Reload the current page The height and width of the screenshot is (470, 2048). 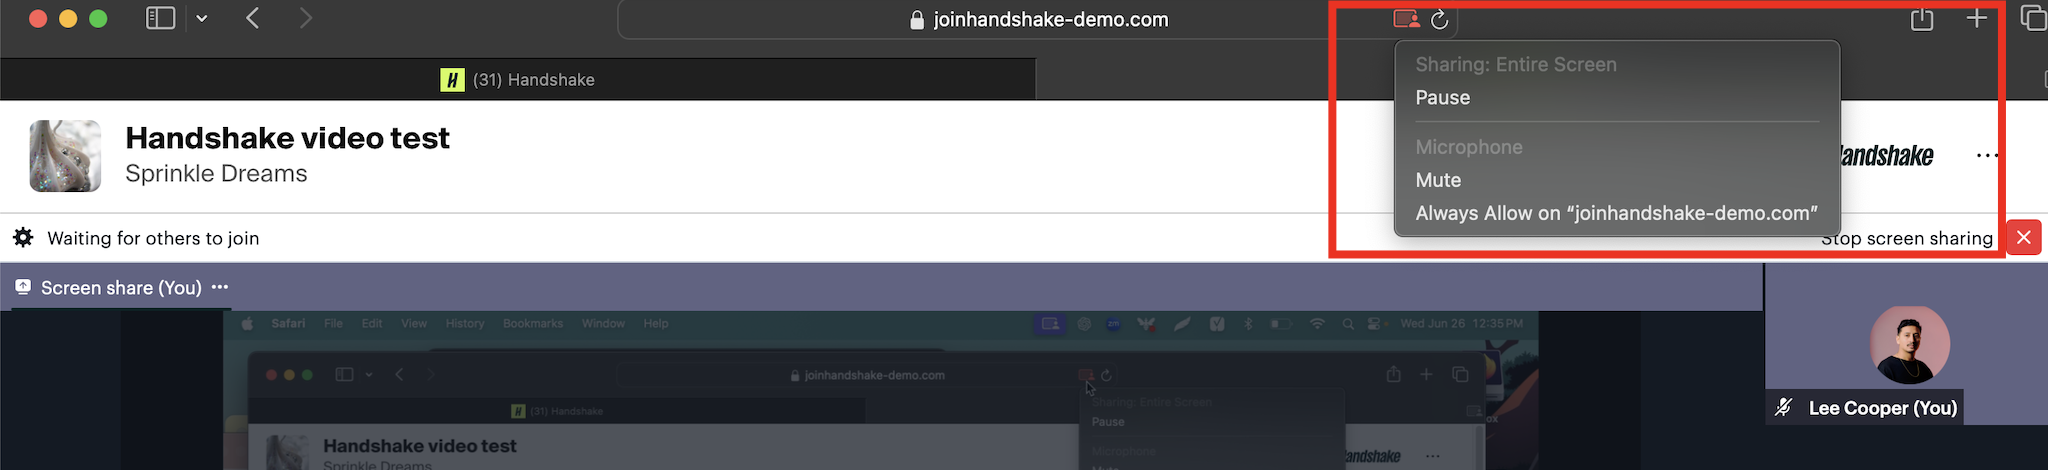coord(1440,19)
